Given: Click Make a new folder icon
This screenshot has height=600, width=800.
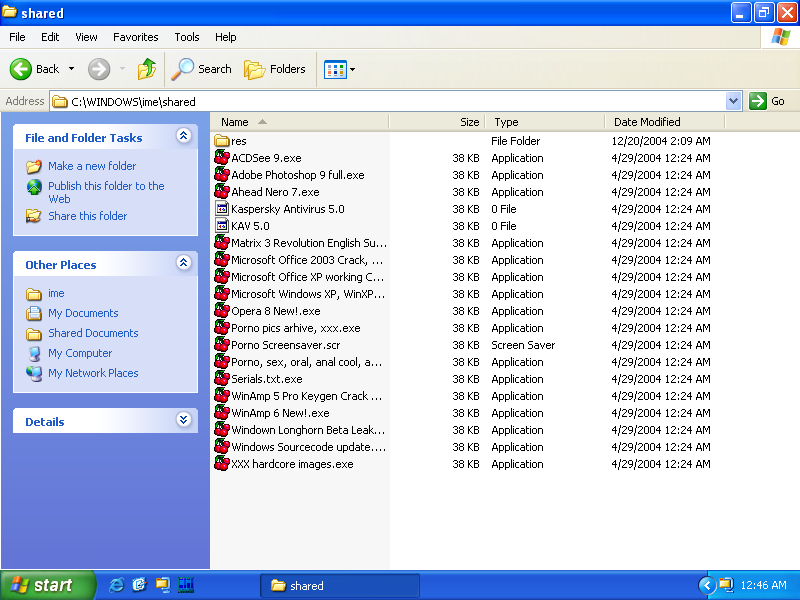Looking at the screenshot, I should [x=34, y=166].
